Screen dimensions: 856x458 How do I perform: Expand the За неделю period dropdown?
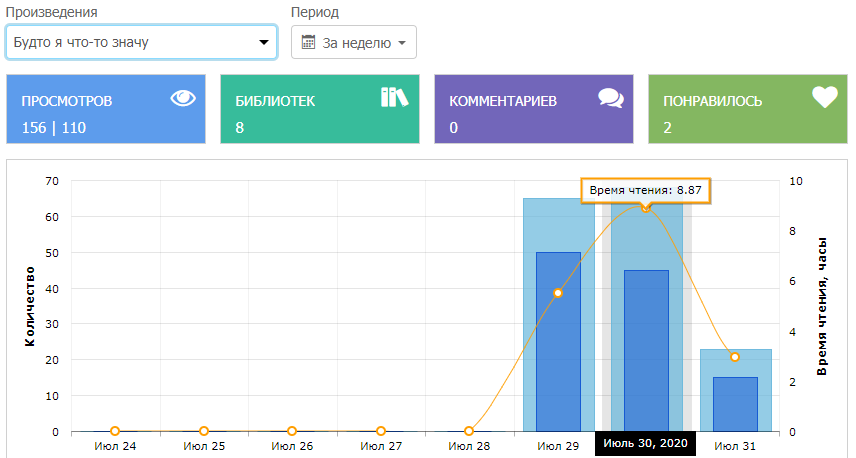[x=354, y=43]
